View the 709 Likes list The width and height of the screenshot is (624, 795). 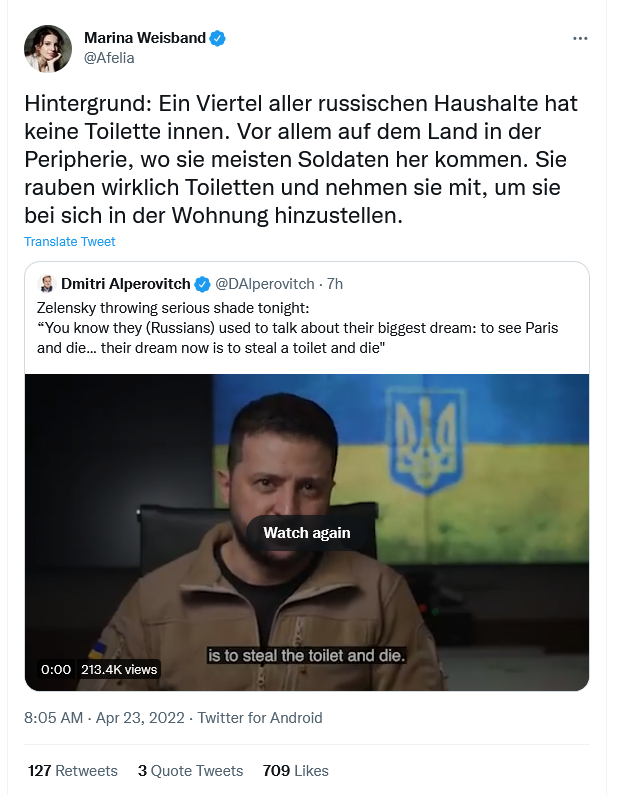tap(296, 771)
